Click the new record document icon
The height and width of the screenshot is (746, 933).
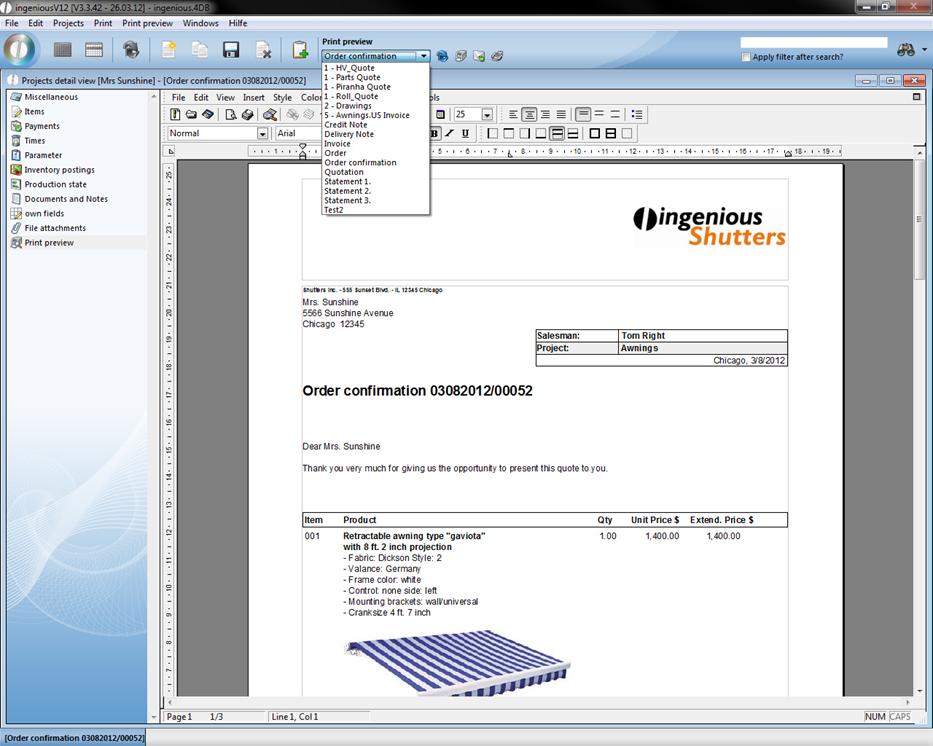(x=169, y=50)
